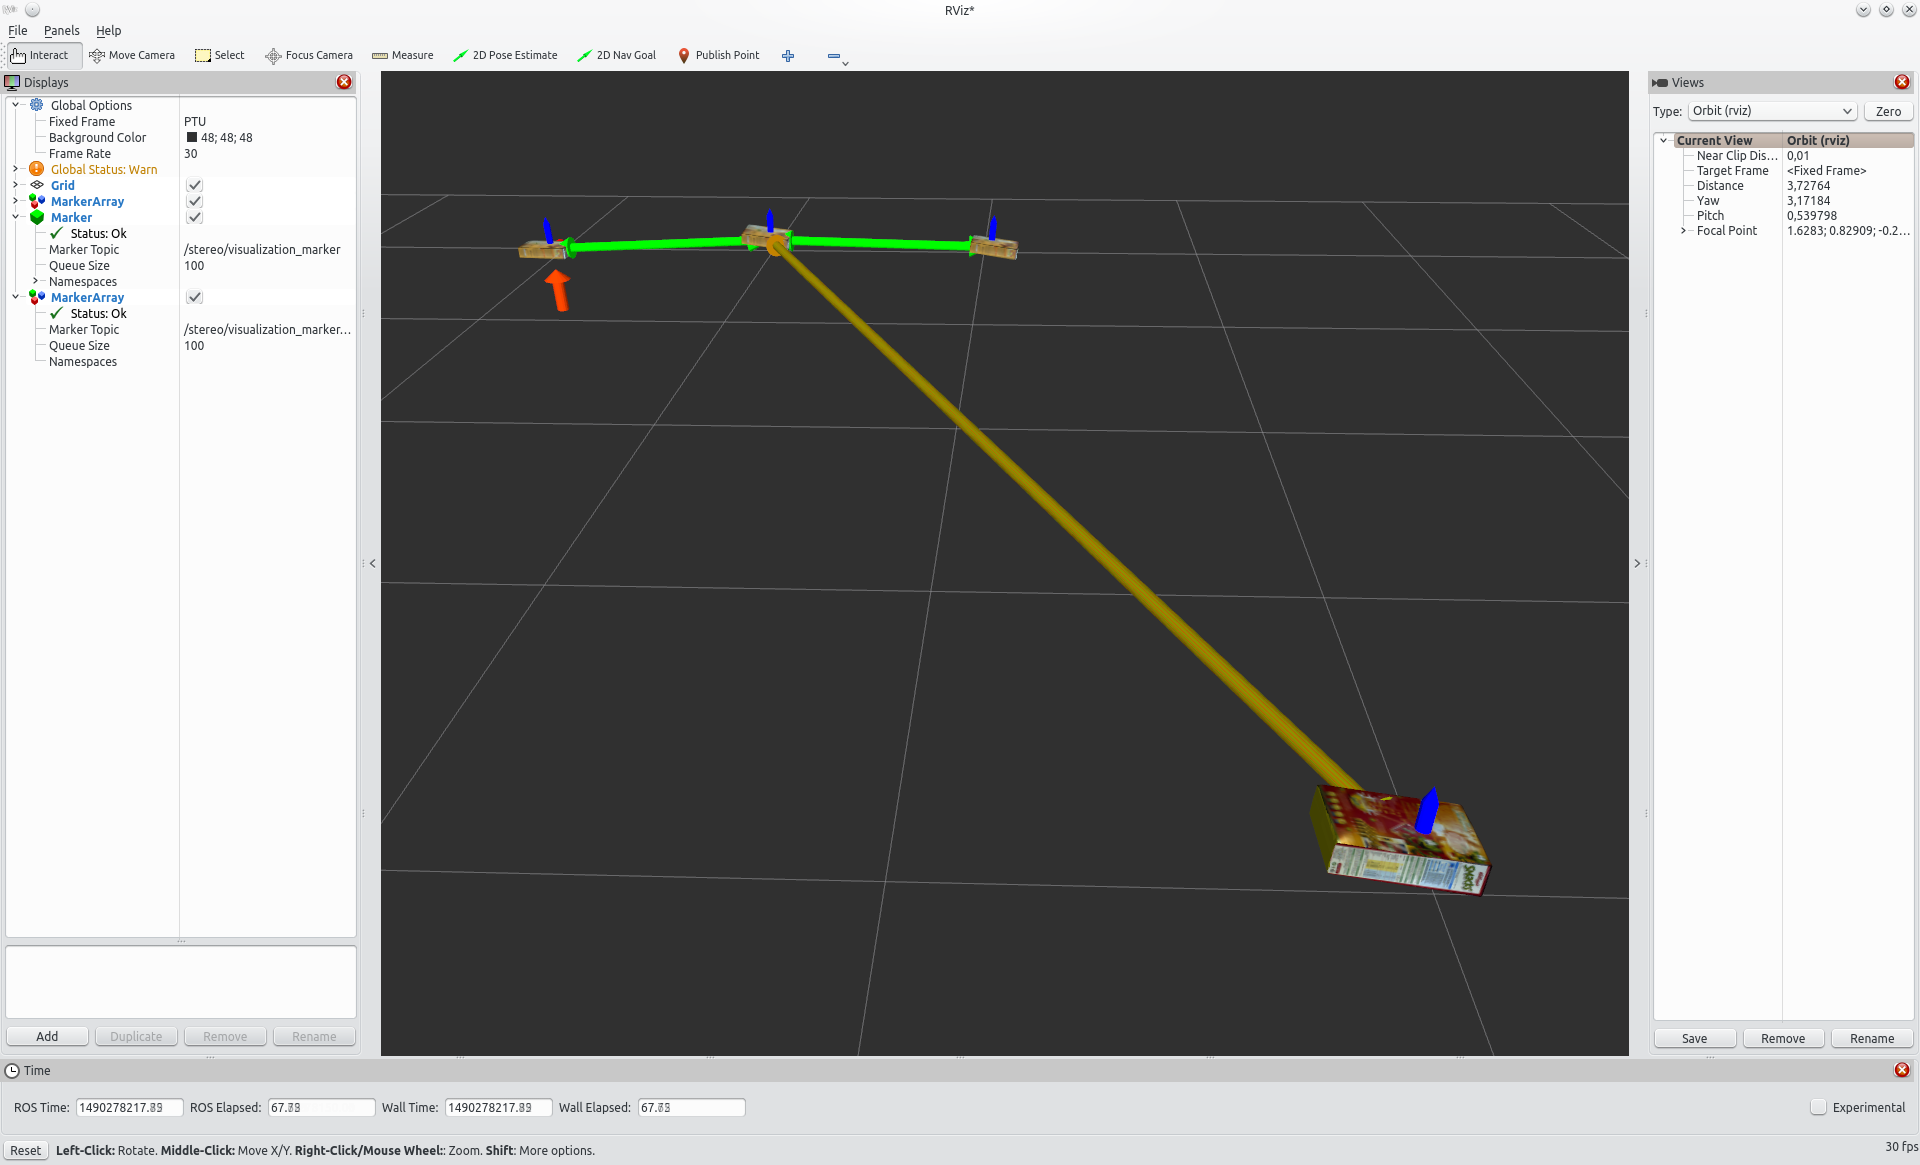This screenshot has width=1920, height=1165.
Task: Close the Displays panel
Action: point(344,82)
